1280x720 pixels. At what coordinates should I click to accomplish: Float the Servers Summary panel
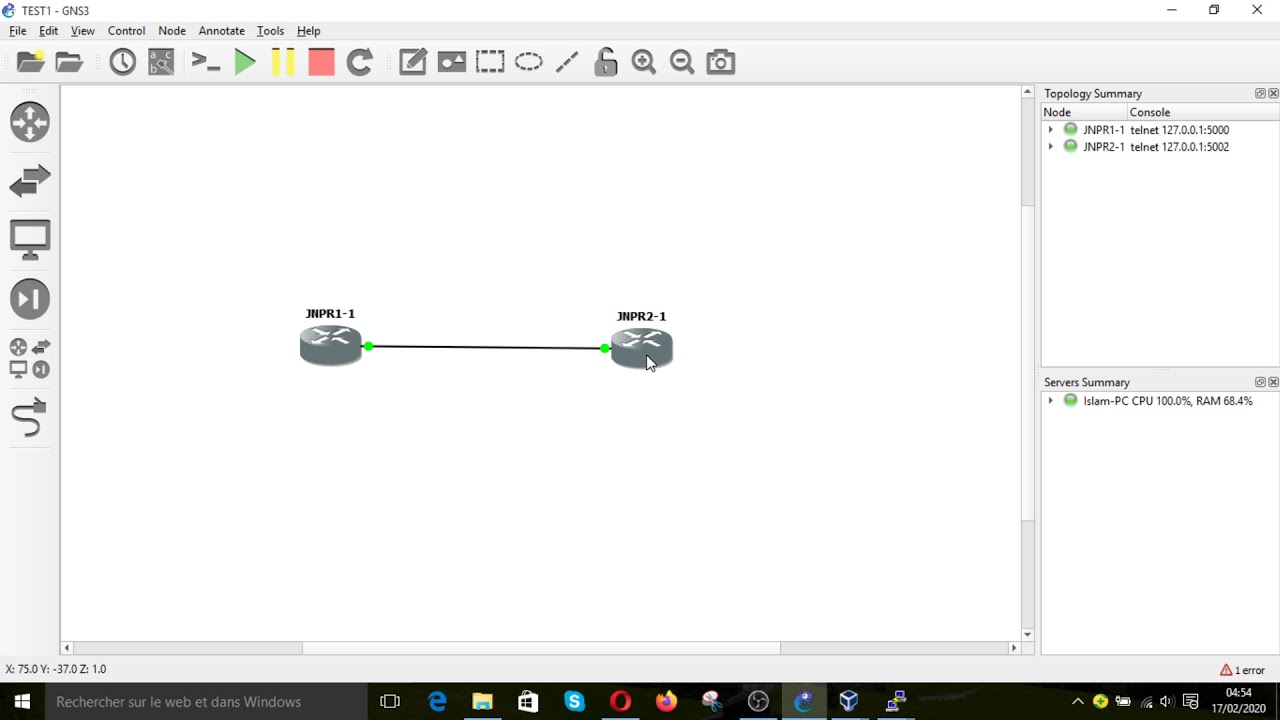tap(1260, 382)
